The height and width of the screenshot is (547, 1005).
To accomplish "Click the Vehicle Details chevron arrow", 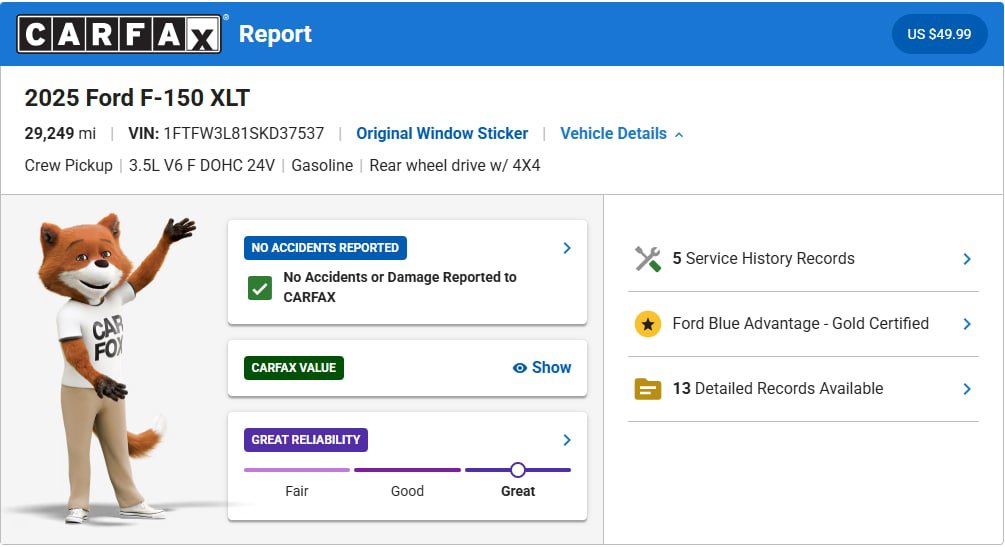I will point(679,135).
